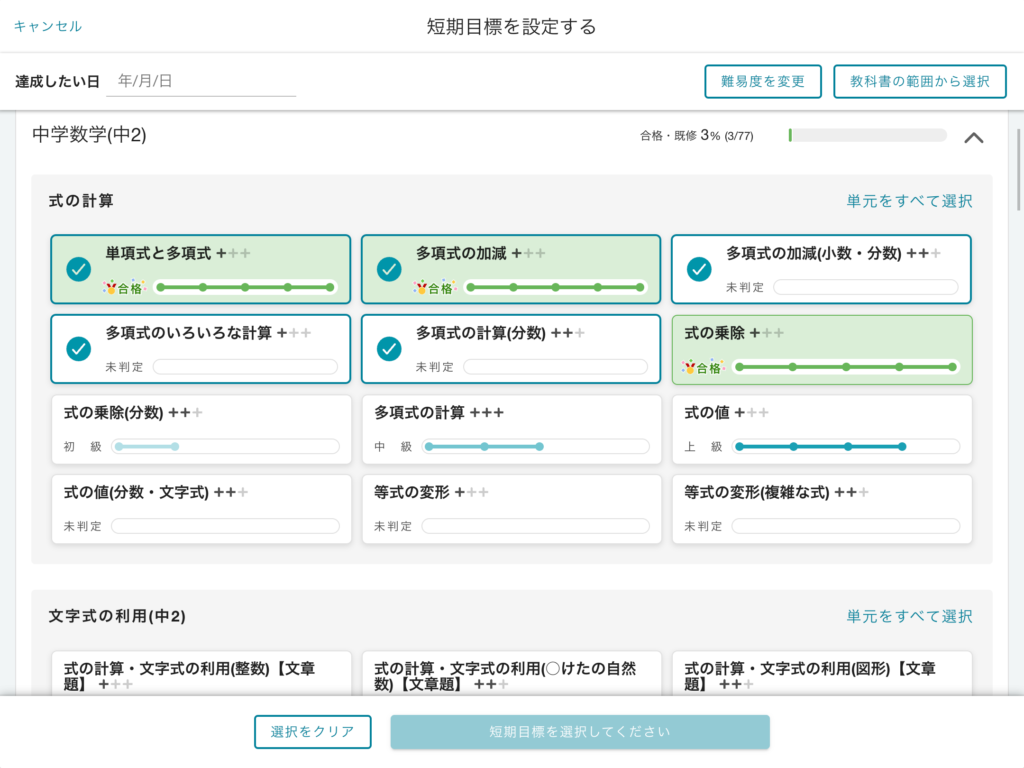Click the 選択をクリア button

click(x=312, y=732)
